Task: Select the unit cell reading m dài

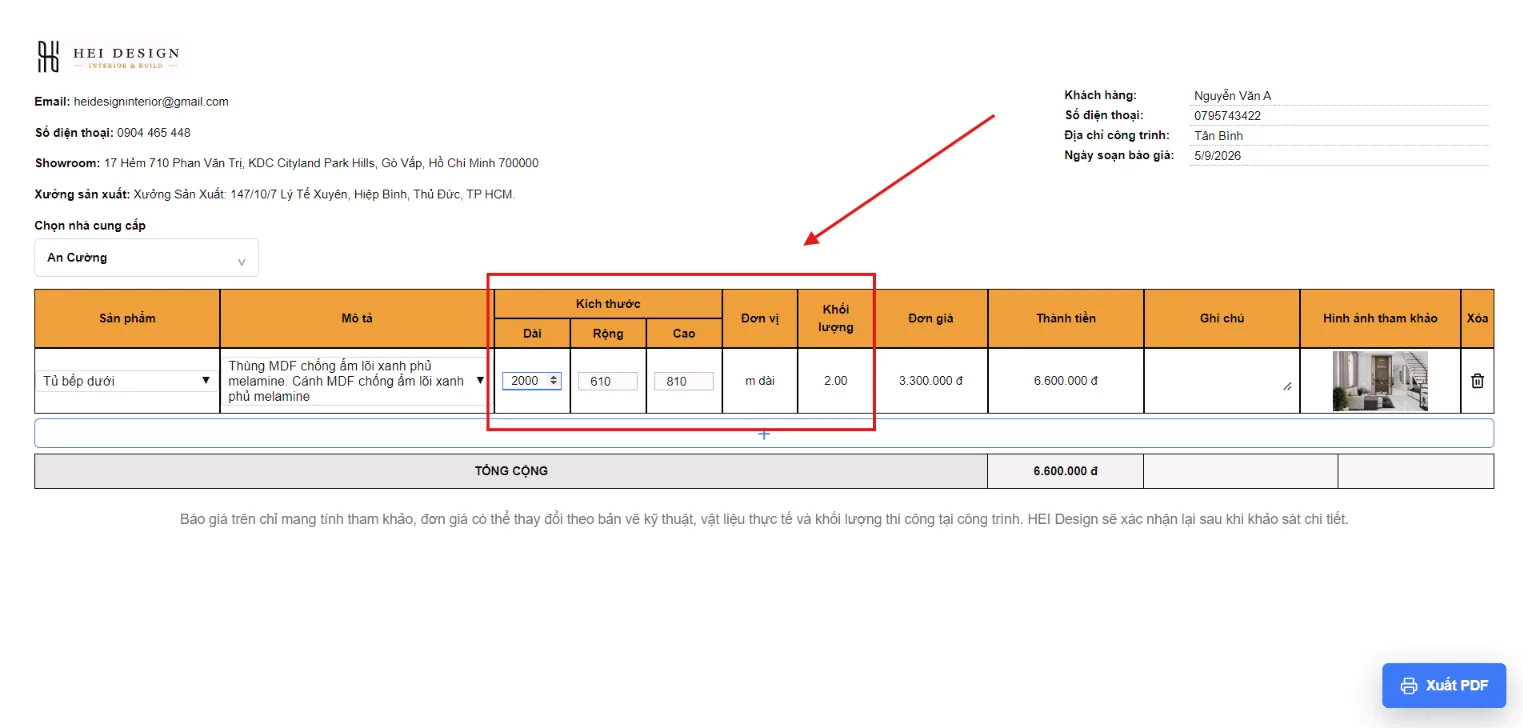Action: pos(760,381)
